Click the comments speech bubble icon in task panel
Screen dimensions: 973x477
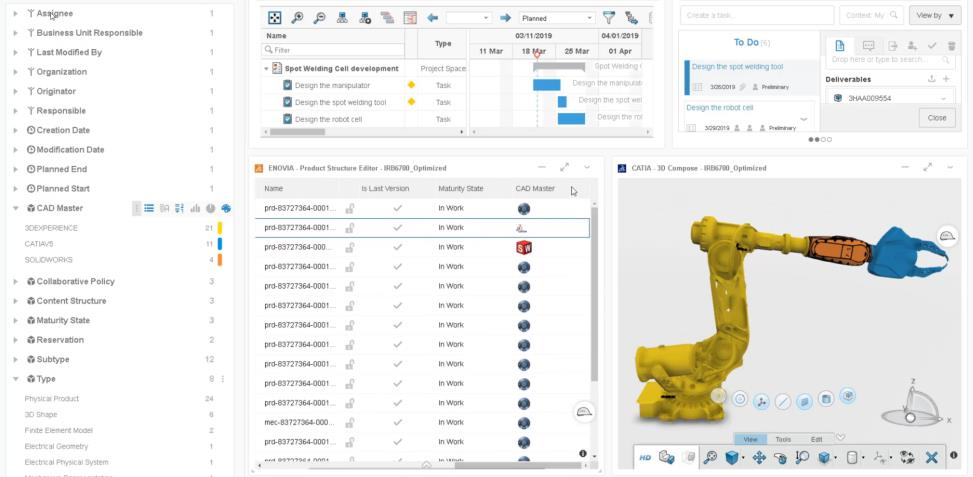pyautogui.click(x=868, y=46)
